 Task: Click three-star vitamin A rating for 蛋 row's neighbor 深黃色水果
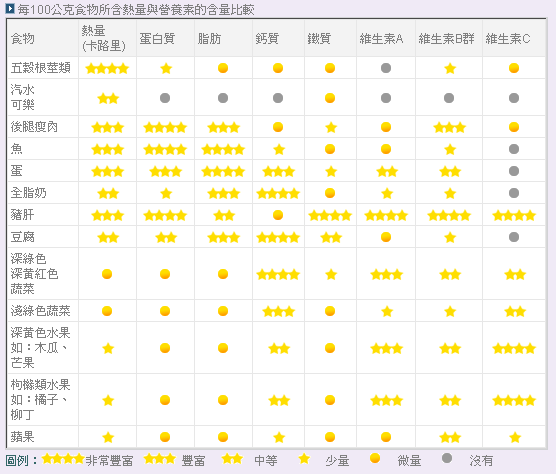[387, 348]
